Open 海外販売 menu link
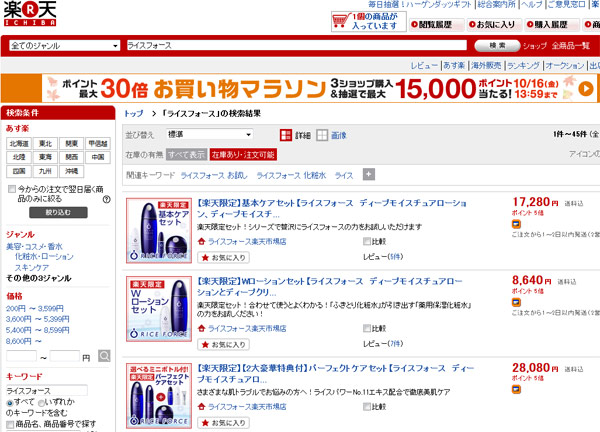600x432 pixels. coord(486,66)
